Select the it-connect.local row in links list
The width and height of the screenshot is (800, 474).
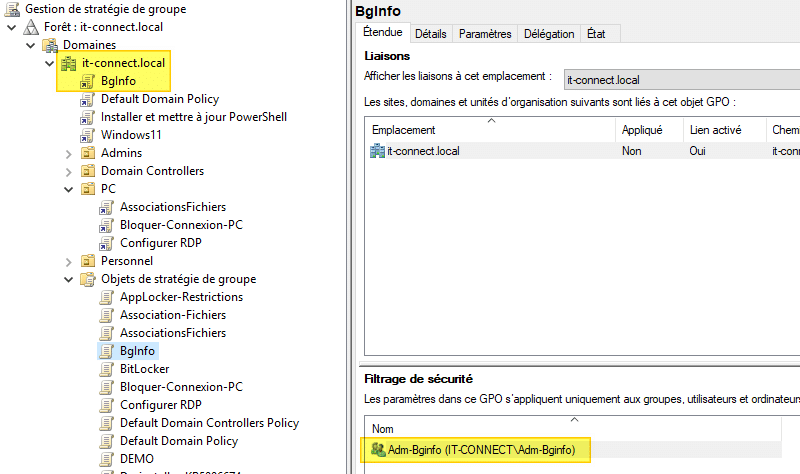coord(582,151)
